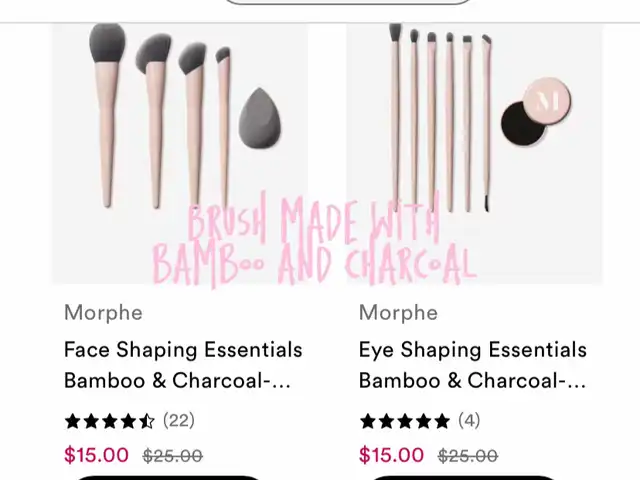Click the Morphe brand above Eye Shaping Essentials
Viewport: 640px width, 480px height.
(398, 313)
